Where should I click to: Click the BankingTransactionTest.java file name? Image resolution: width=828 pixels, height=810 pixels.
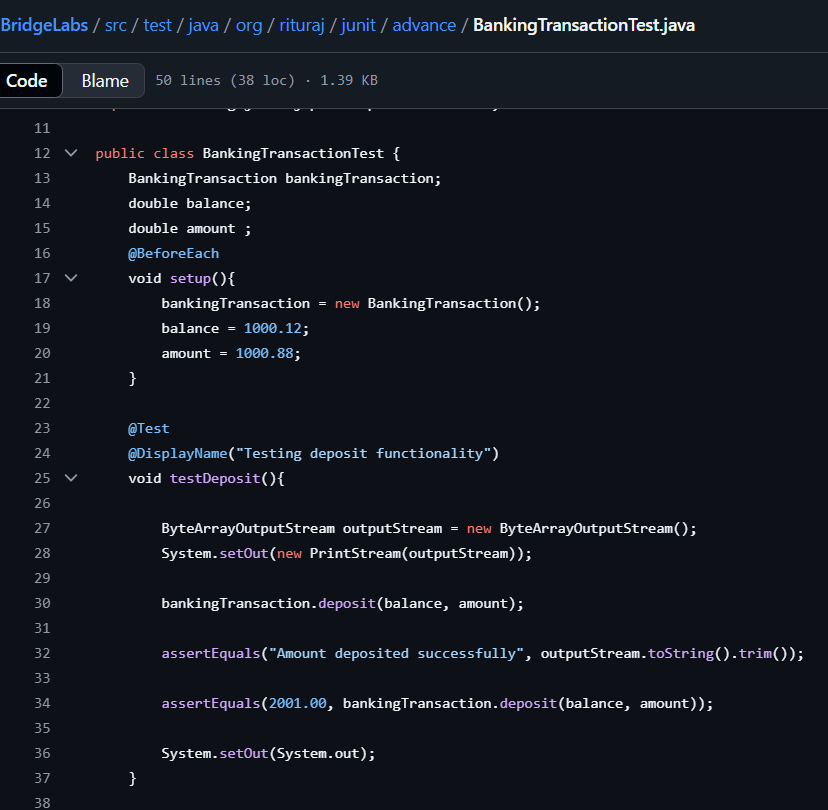tap(584, 25)
